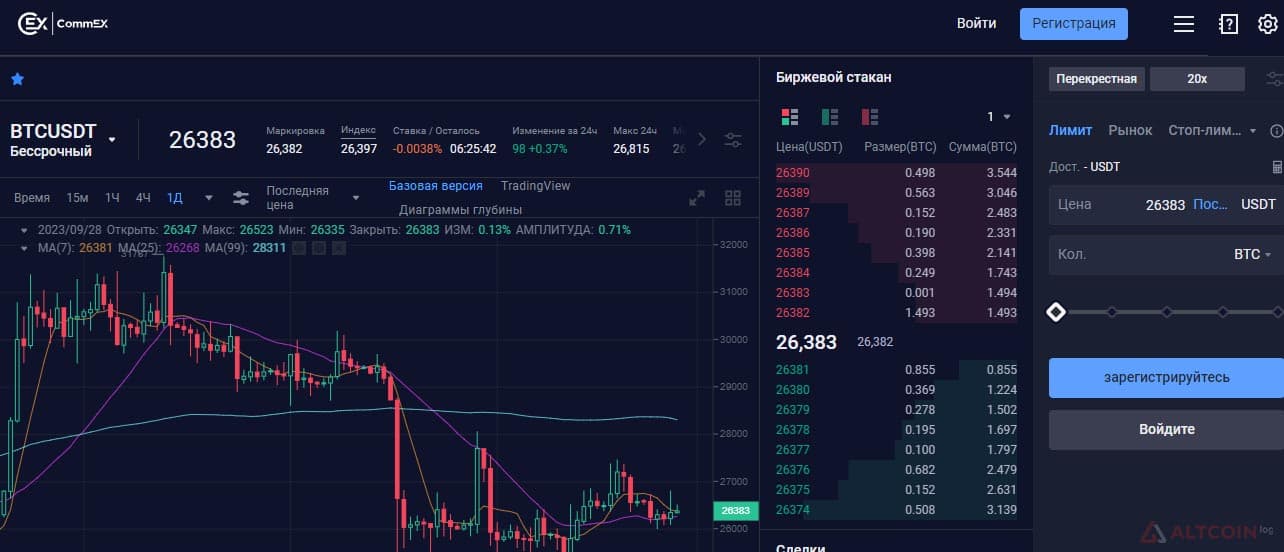
Task: Open BTC quantity unit dropdown
Action: [x=1253, y=254]
